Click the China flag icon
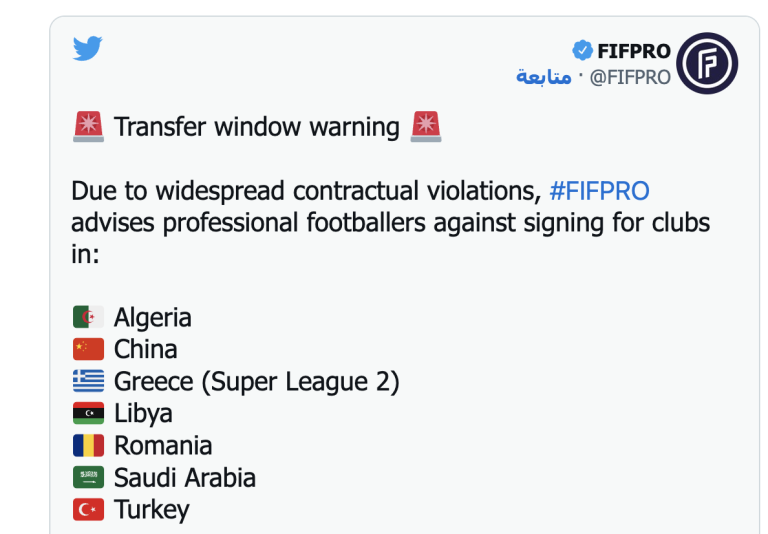Screen dimensions: 768x534 (x=88, y=349)
